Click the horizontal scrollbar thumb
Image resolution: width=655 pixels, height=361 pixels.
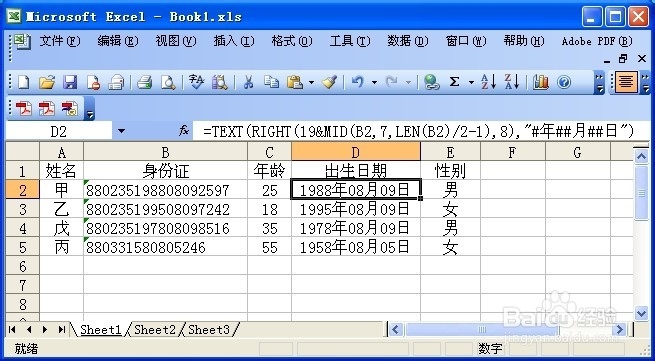coord(482,330)
